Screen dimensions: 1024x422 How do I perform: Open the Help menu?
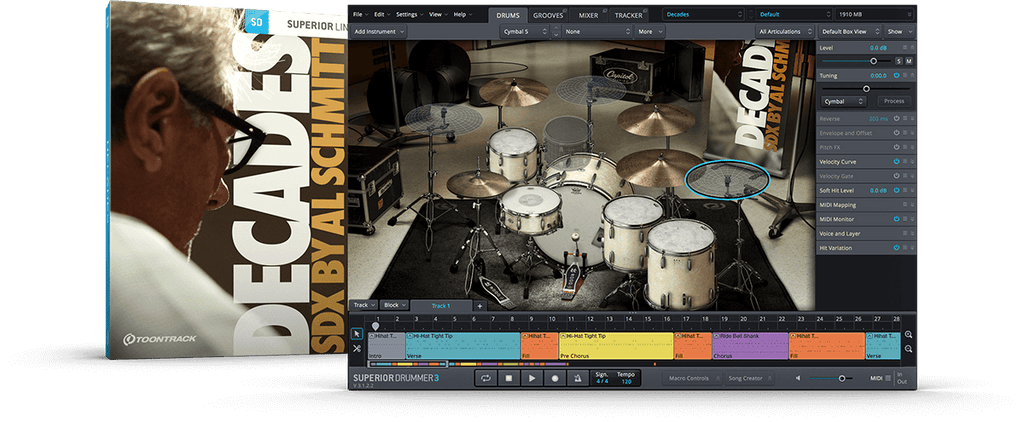[x=463, y=14]
